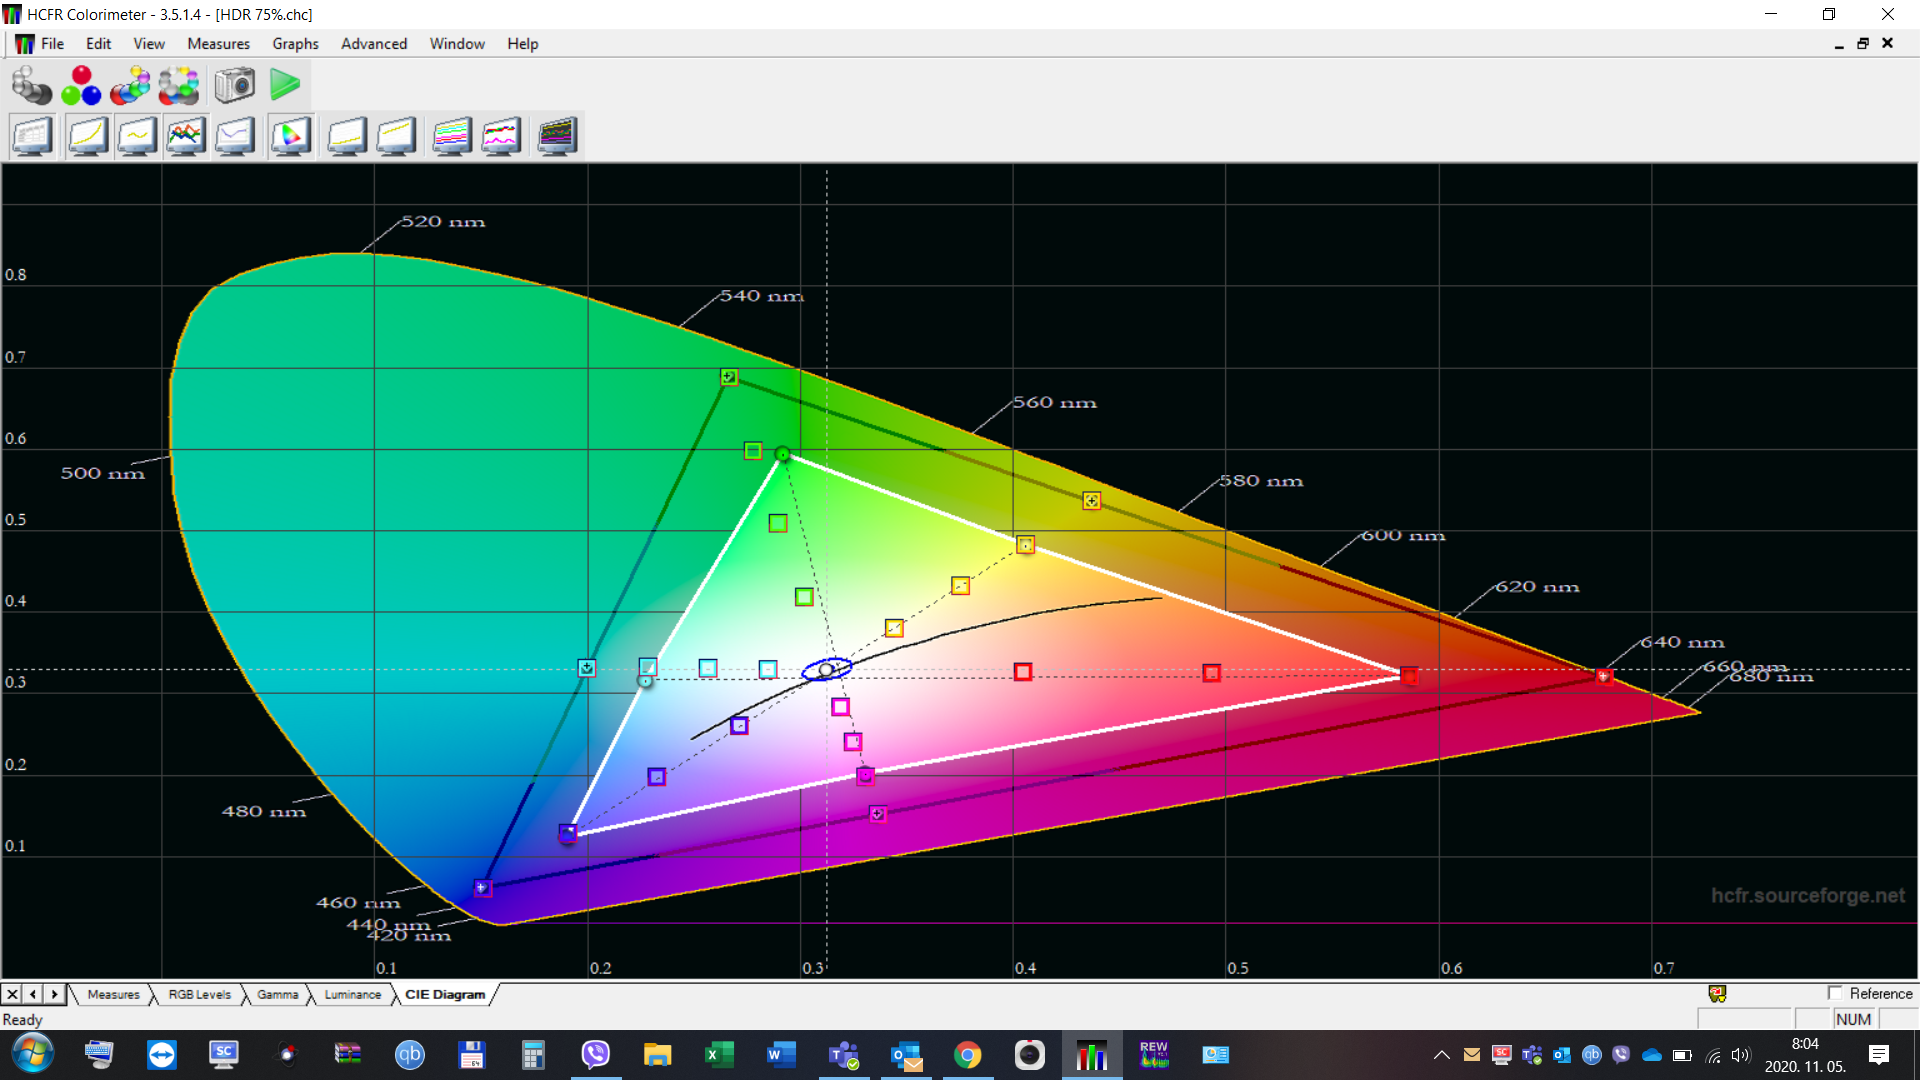This screenshot has width=1920, height=1080.
Task: Open Chrome from the taskbar
Action: (x=968, y=1055)
